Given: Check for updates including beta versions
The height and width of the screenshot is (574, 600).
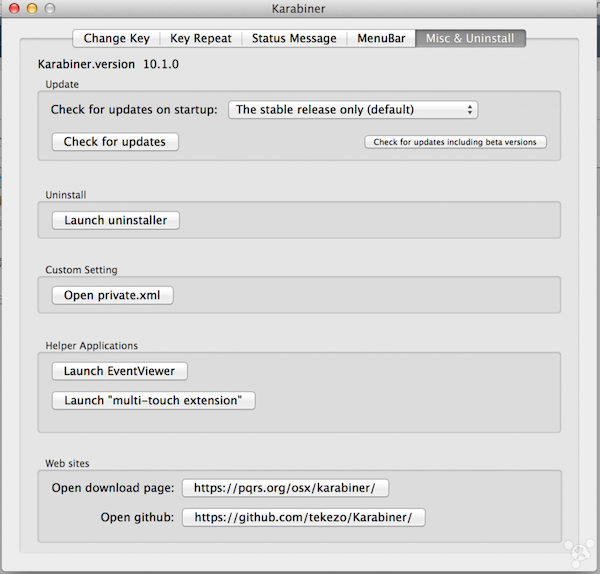Looking at the screenshot, I should 455,142.
